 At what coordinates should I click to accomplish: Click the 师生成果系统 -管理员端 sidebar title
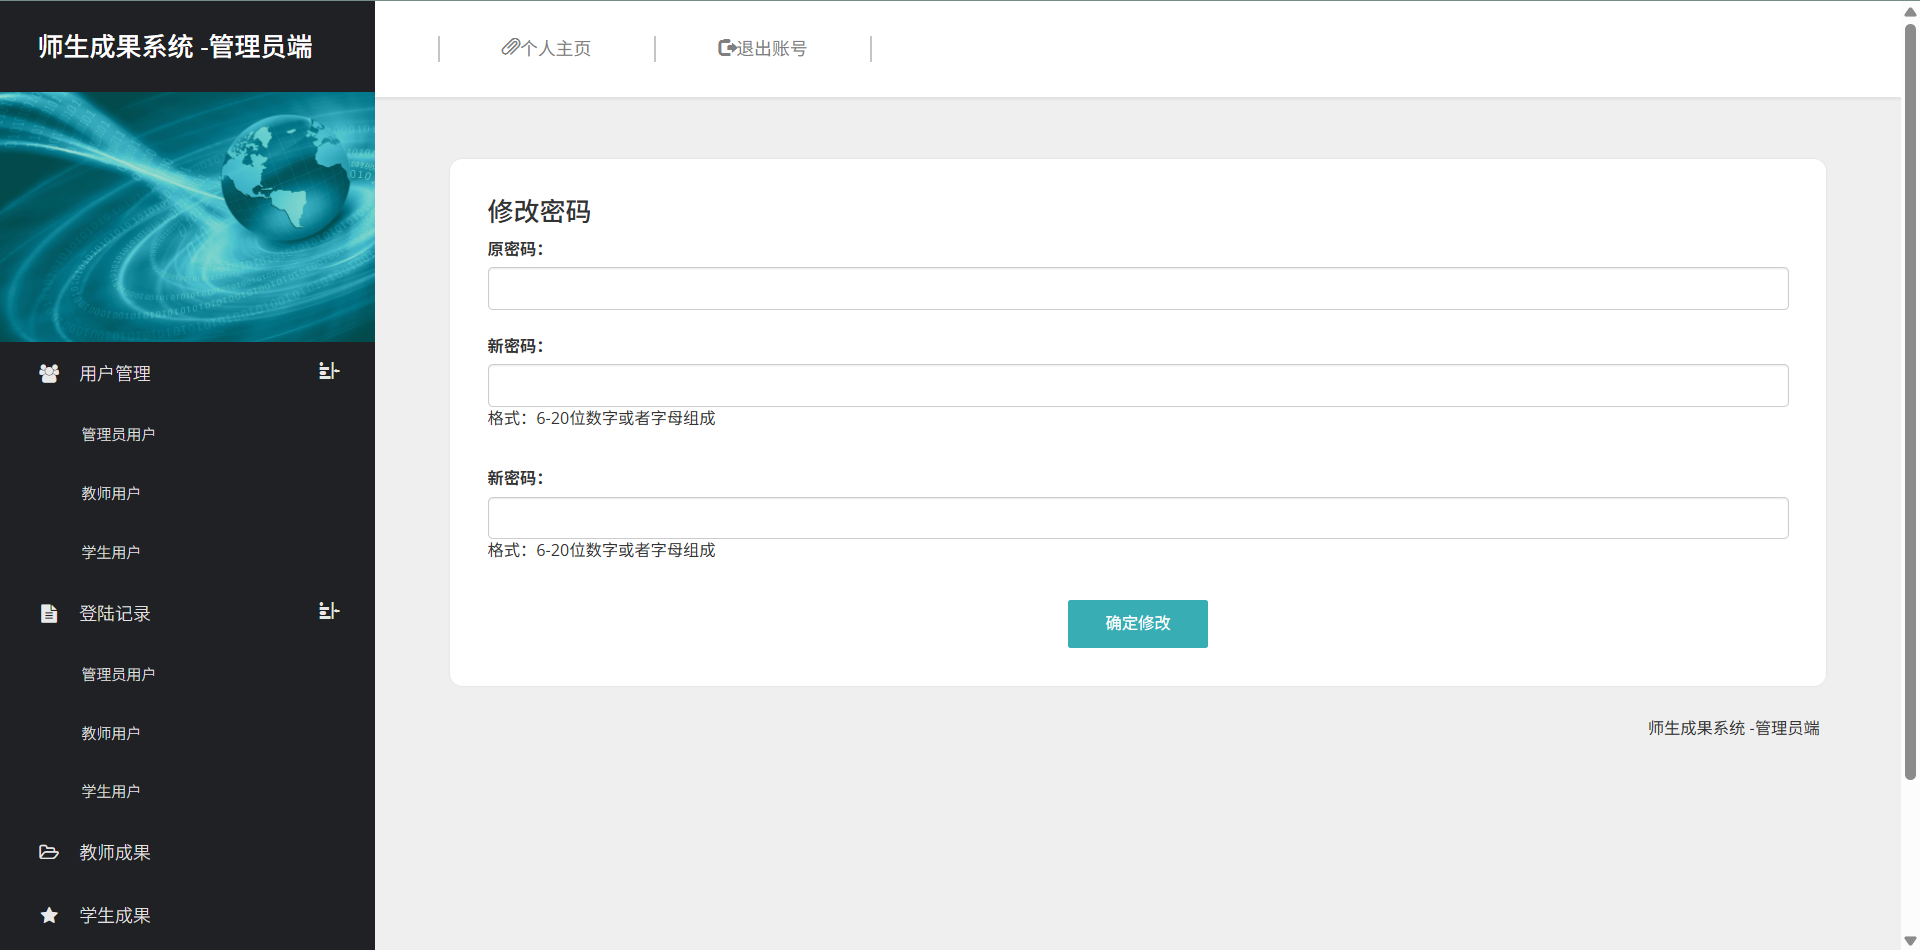tap(175, 46)
